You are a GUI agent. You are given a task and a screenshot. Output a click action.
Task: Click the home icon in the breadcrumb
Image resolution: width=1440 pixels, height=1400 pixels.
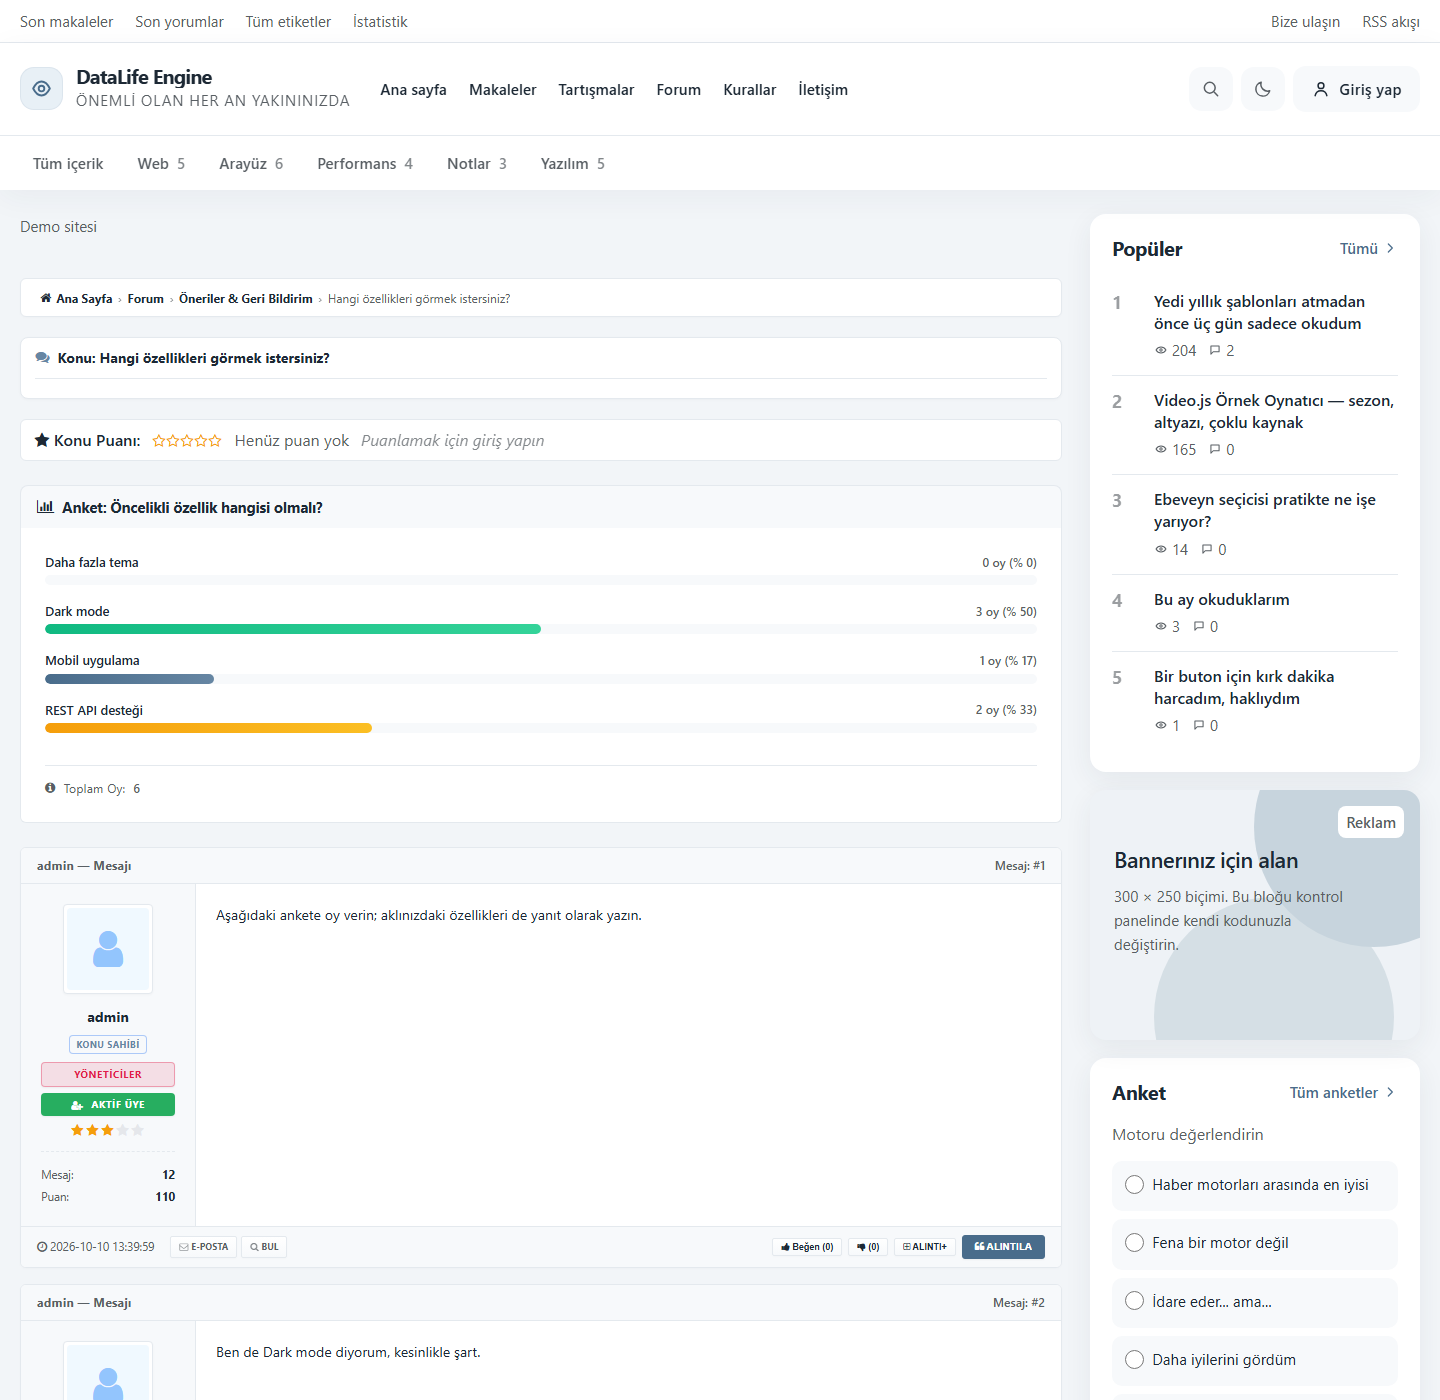click(46, 298)
